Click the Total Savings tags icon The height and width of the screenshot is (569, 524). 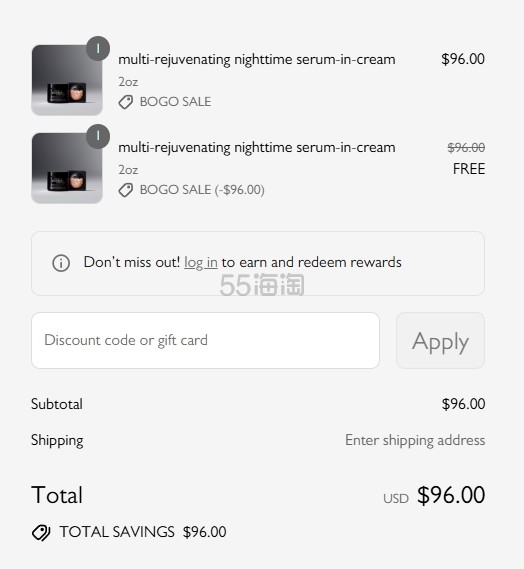(x=41, y=532)
